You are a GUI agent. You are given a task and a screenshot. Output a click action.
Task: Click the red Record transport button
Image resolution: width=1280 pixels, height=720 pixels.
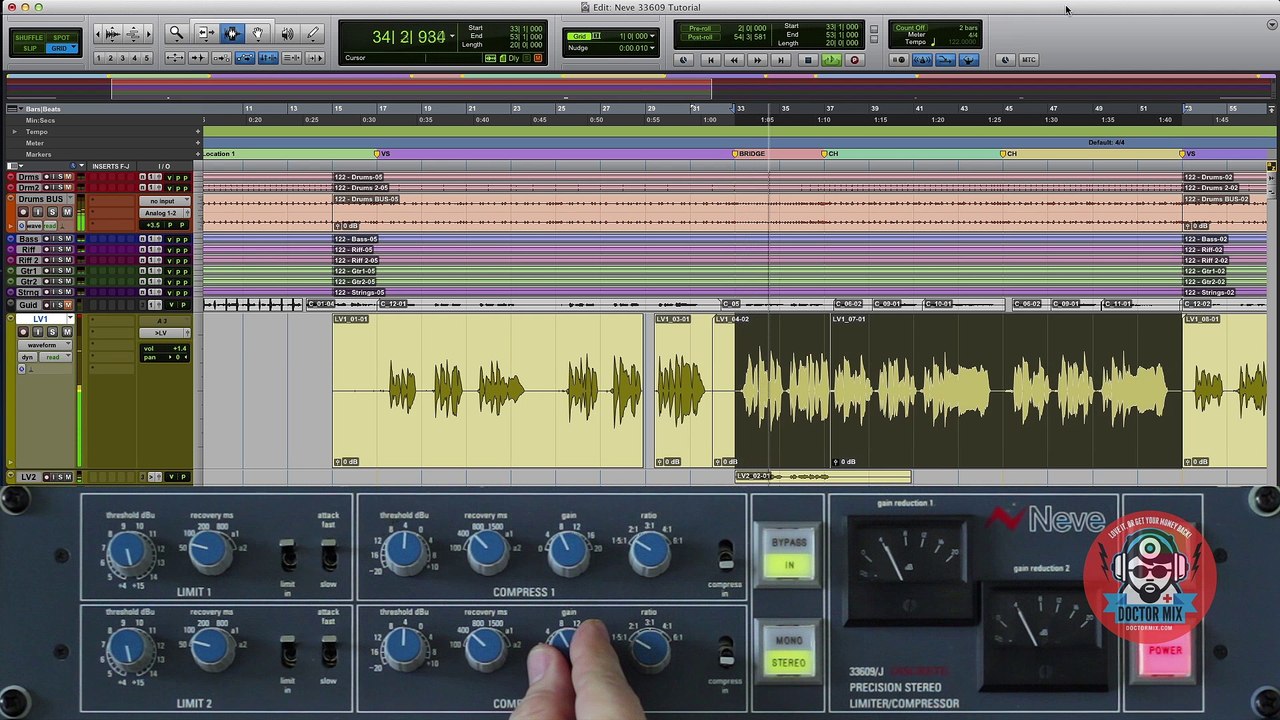pyautogui.click(x=854, y=60)
